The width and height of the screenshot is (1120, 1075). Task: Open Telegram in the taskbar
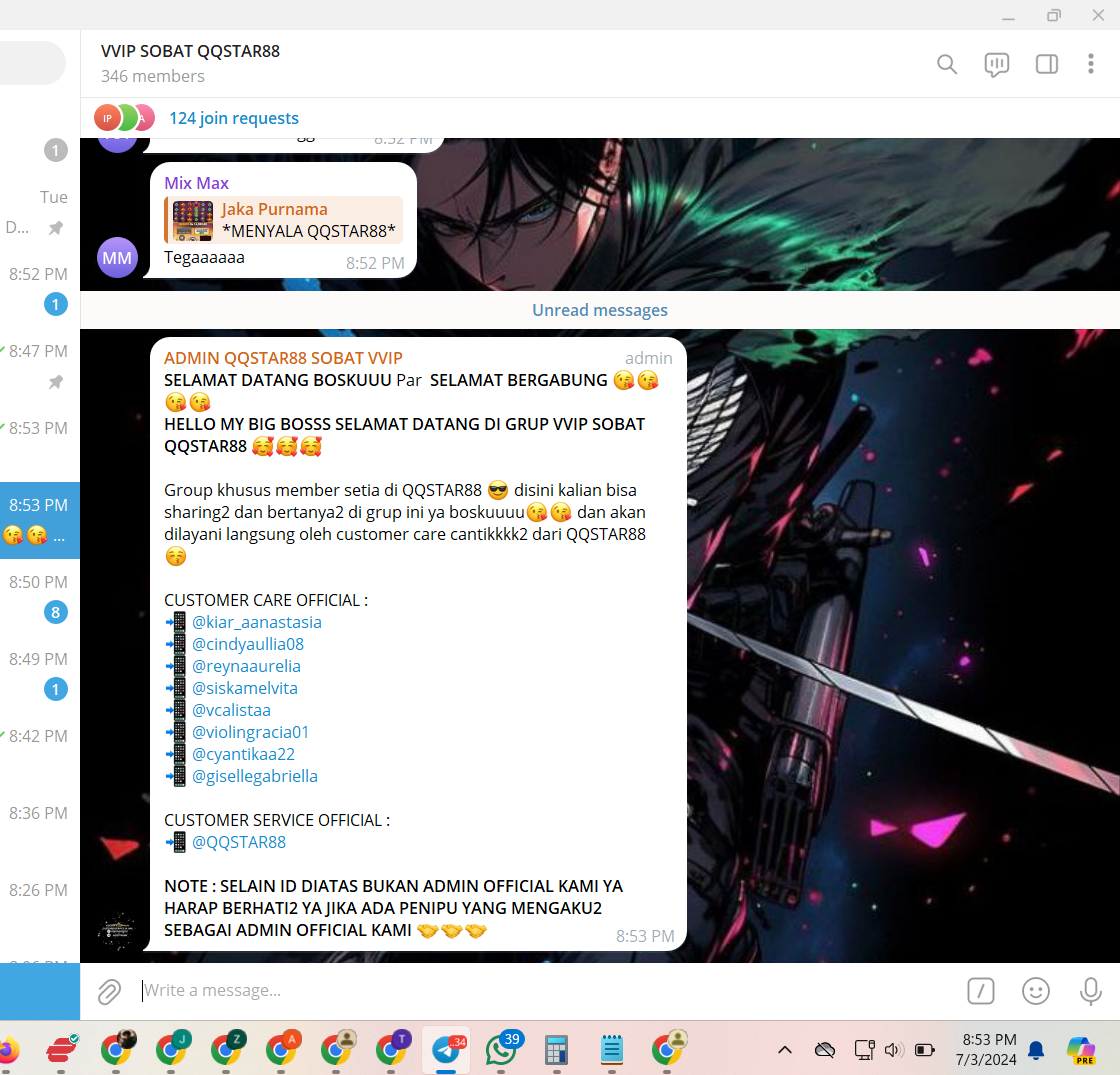(x=446, y=1050)
